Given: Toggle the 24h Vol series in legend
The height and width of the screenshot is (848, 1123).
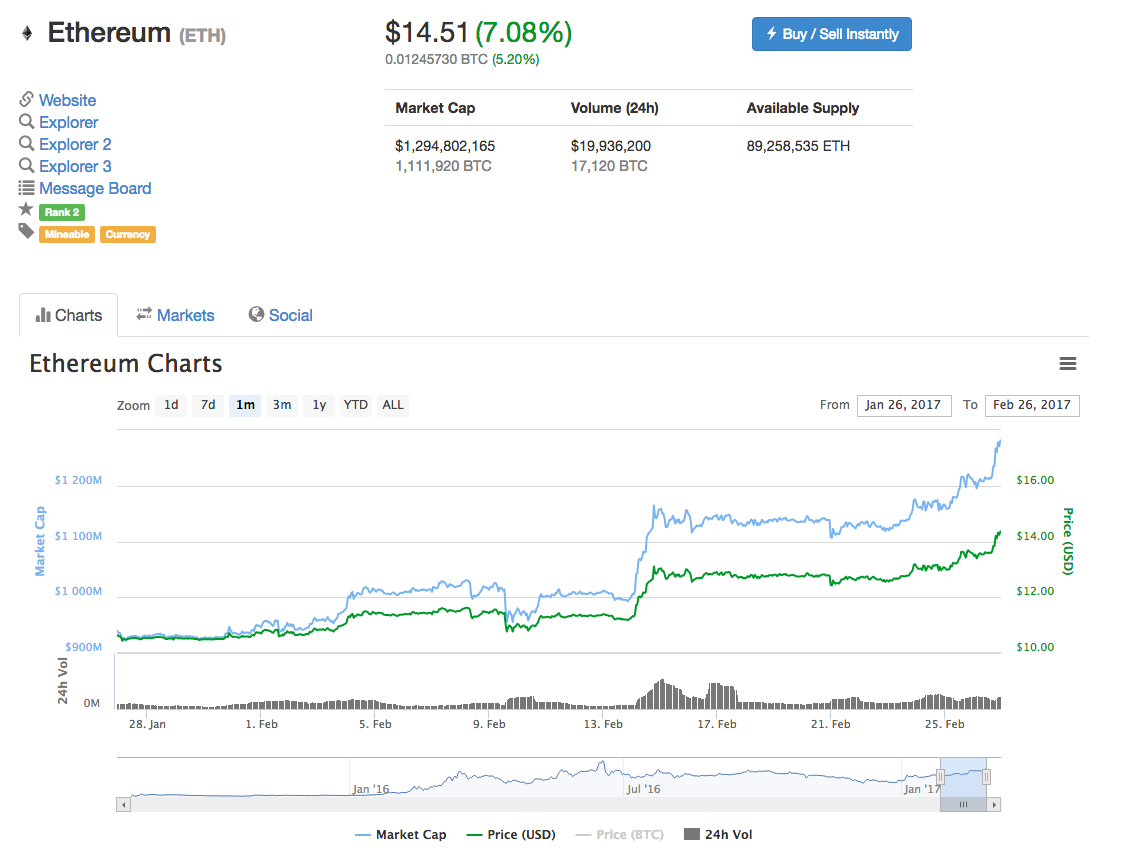Looking at the screenshot, I should (718, 834).
